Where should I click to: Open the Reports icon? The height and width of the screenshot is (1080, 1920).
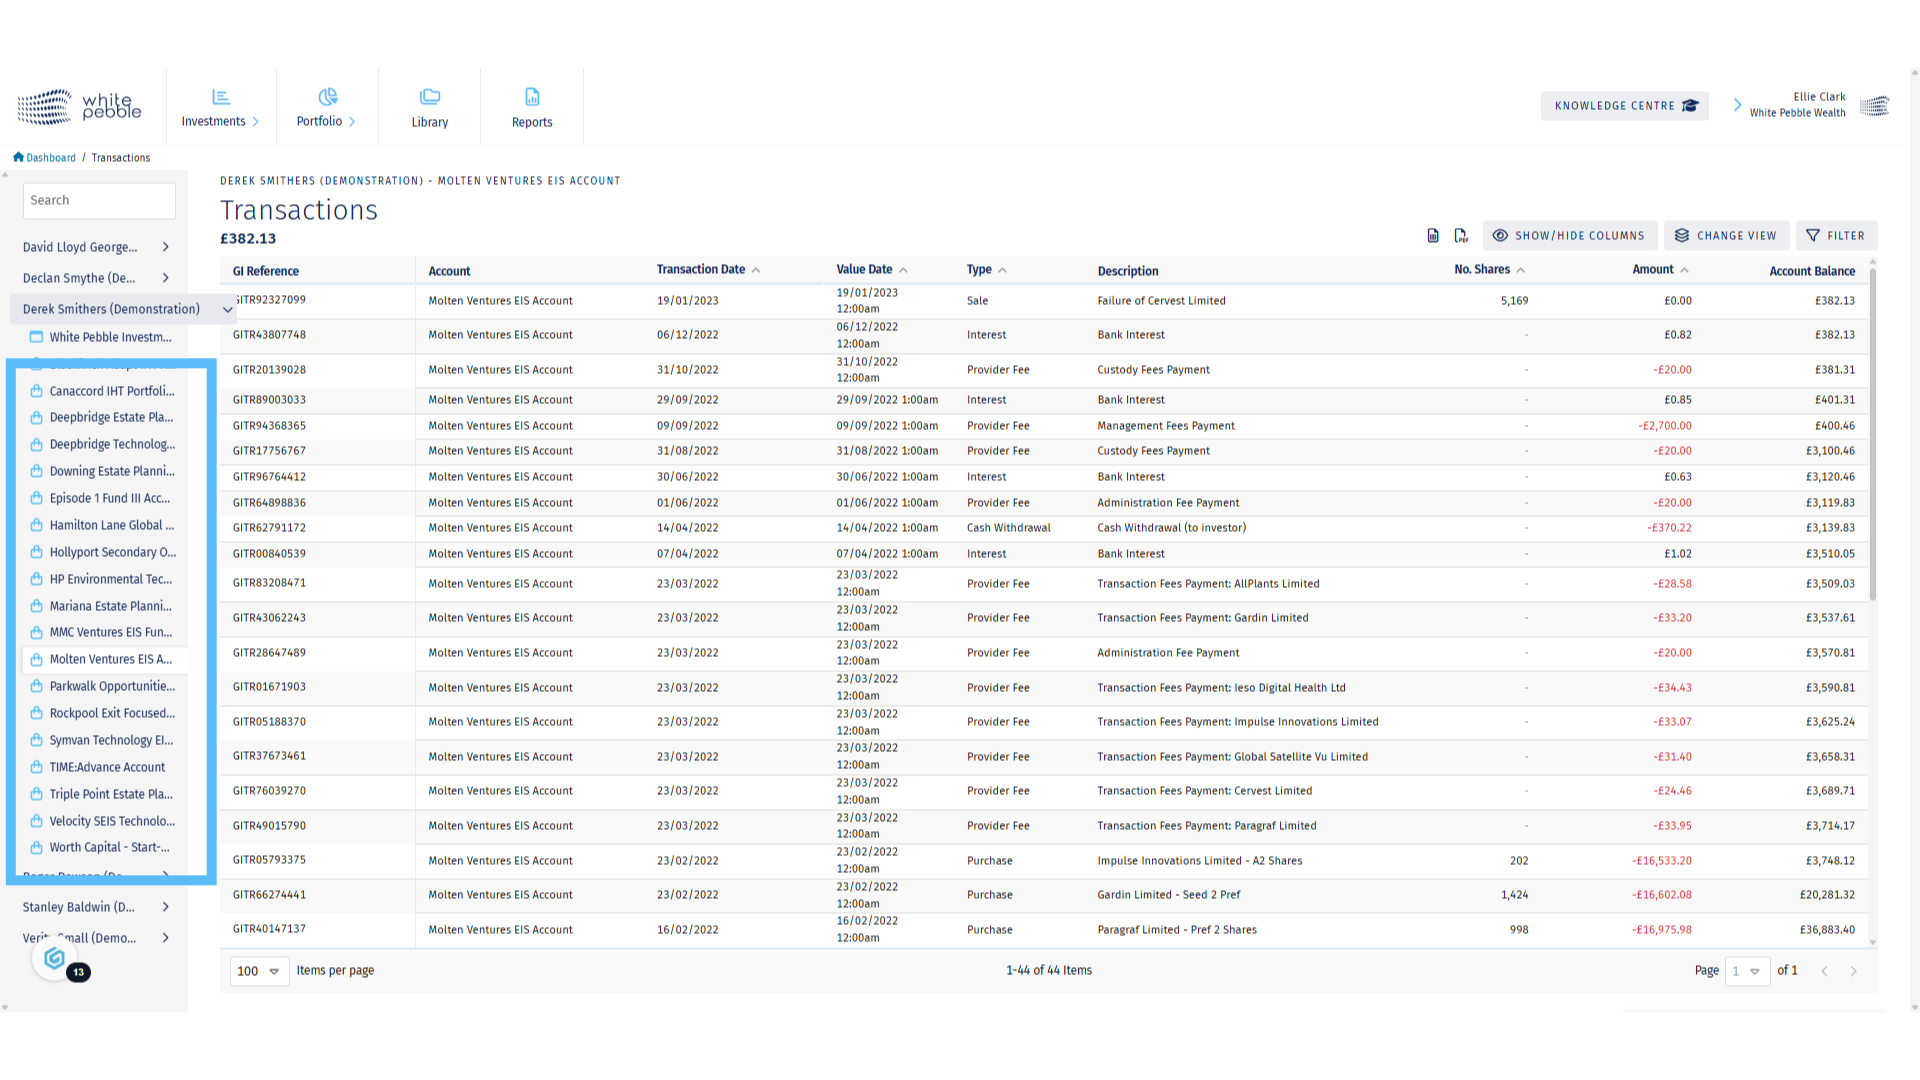pos(532,97)
